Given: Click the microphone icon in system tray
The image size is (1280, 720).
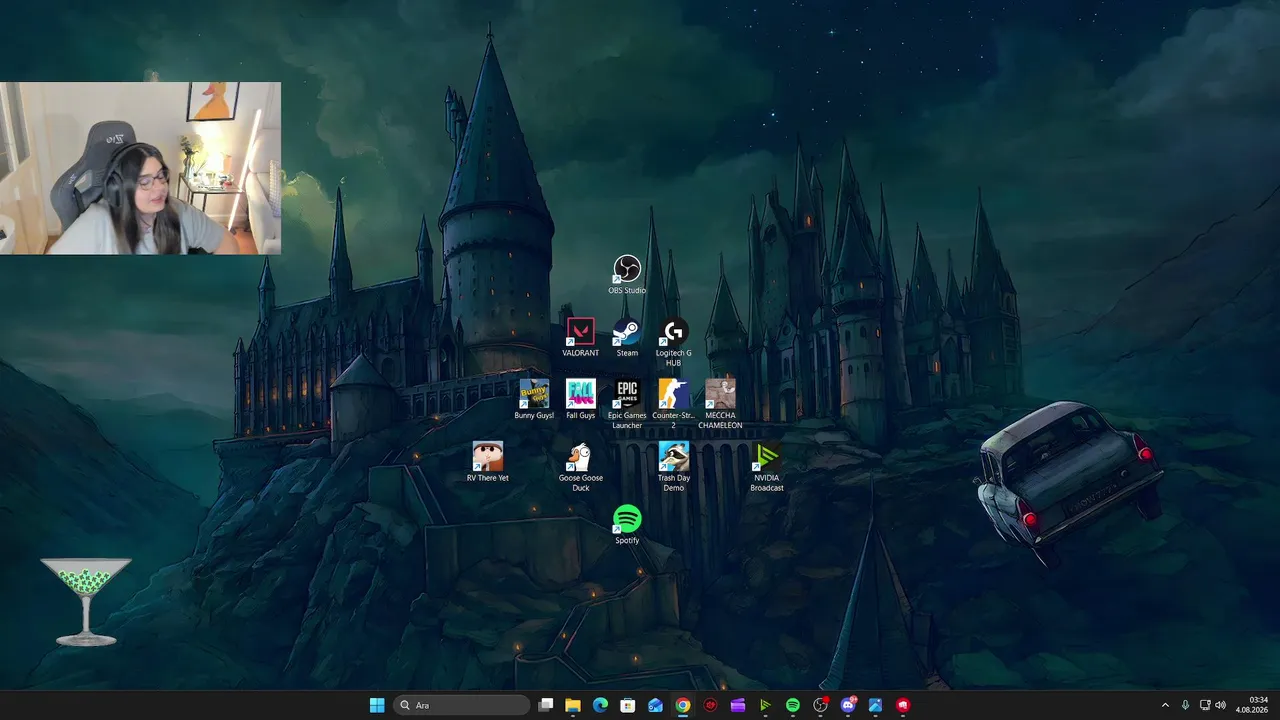Looking at the screenshot, I should [x=1186, y=705].
